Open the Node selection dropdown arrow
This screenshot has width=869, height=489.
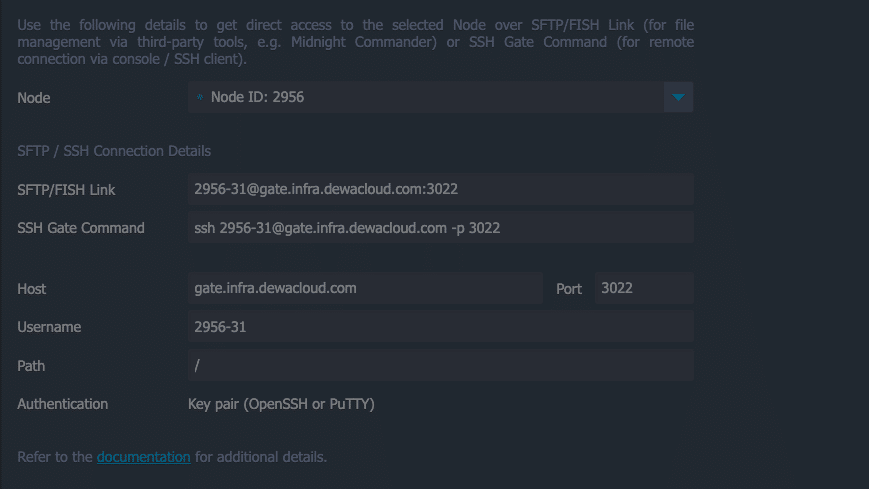pyautogui.click(x=678, y=97)
